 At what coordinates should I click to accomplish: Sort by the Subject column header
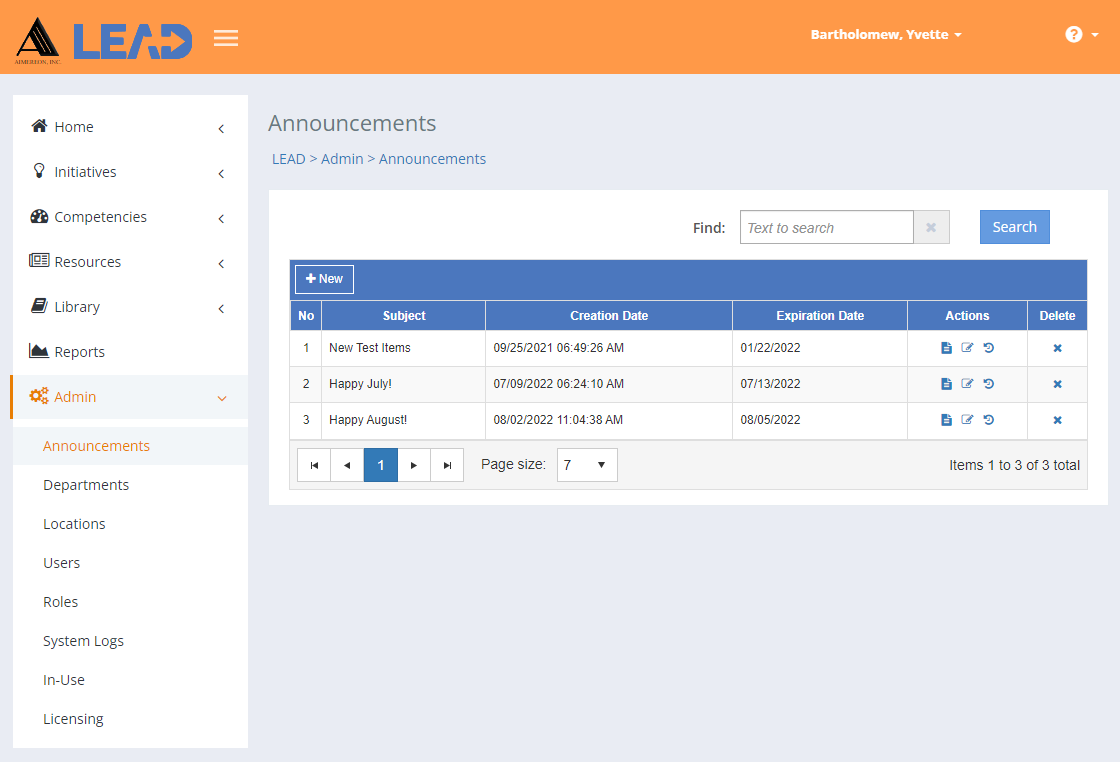pos(404,316)
